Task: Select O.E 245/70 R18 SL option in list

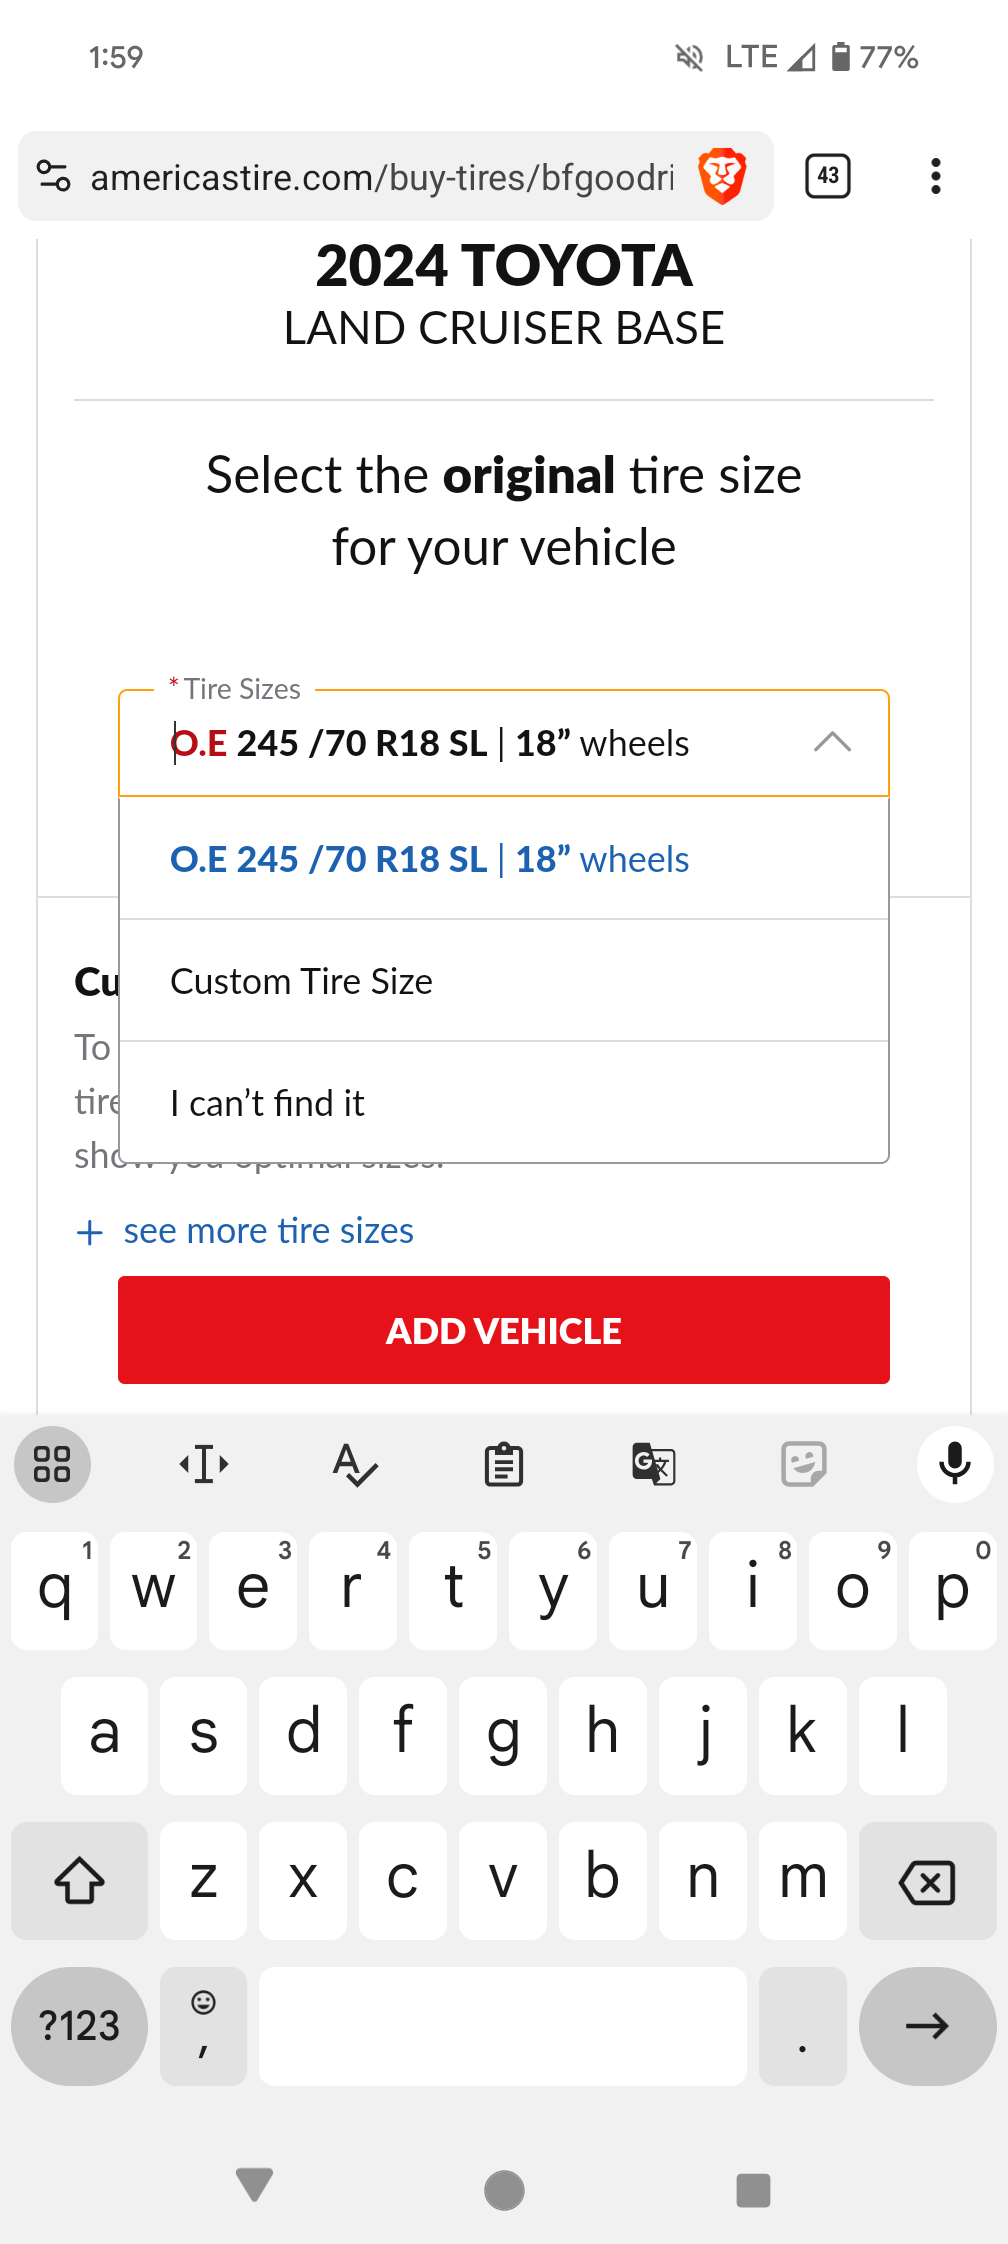Action: coord(504,859)
